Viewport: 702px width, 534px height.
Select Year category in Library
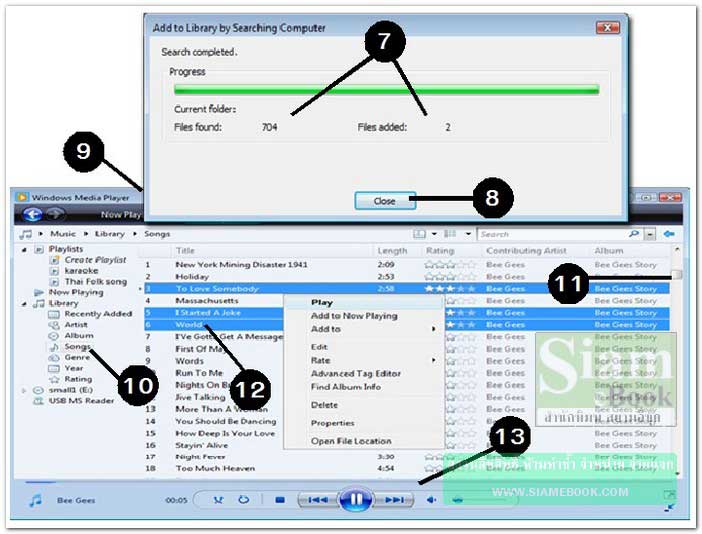coord(73,368)
